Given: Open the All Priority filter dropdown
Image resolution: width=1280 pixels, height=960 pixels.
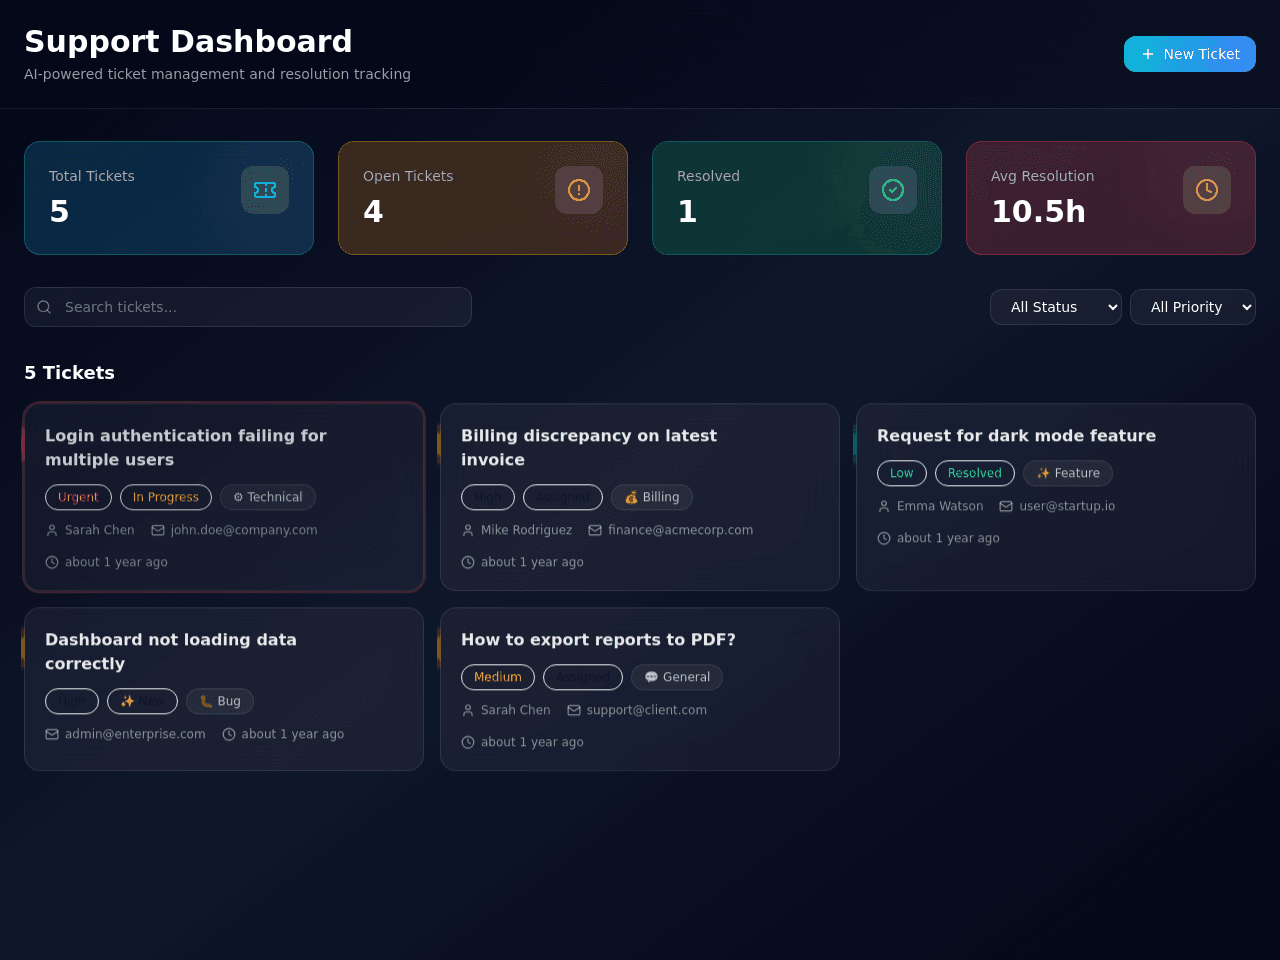Looking at the screenshot, I should tap(1193, 307).
